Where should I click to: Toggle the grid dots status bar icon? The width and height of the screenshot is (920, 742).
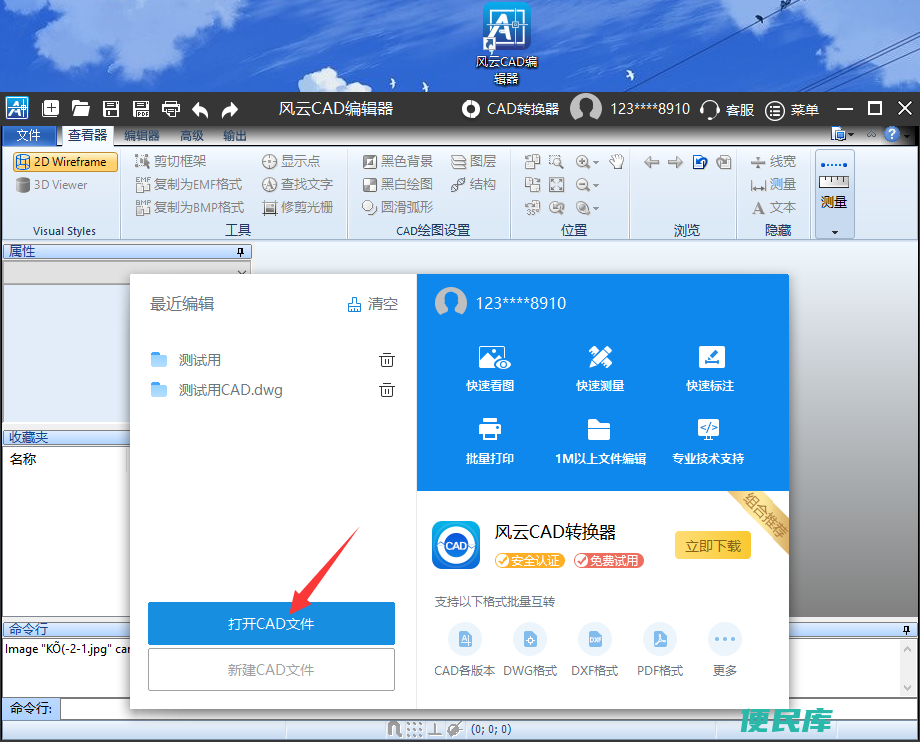[414, 729]
